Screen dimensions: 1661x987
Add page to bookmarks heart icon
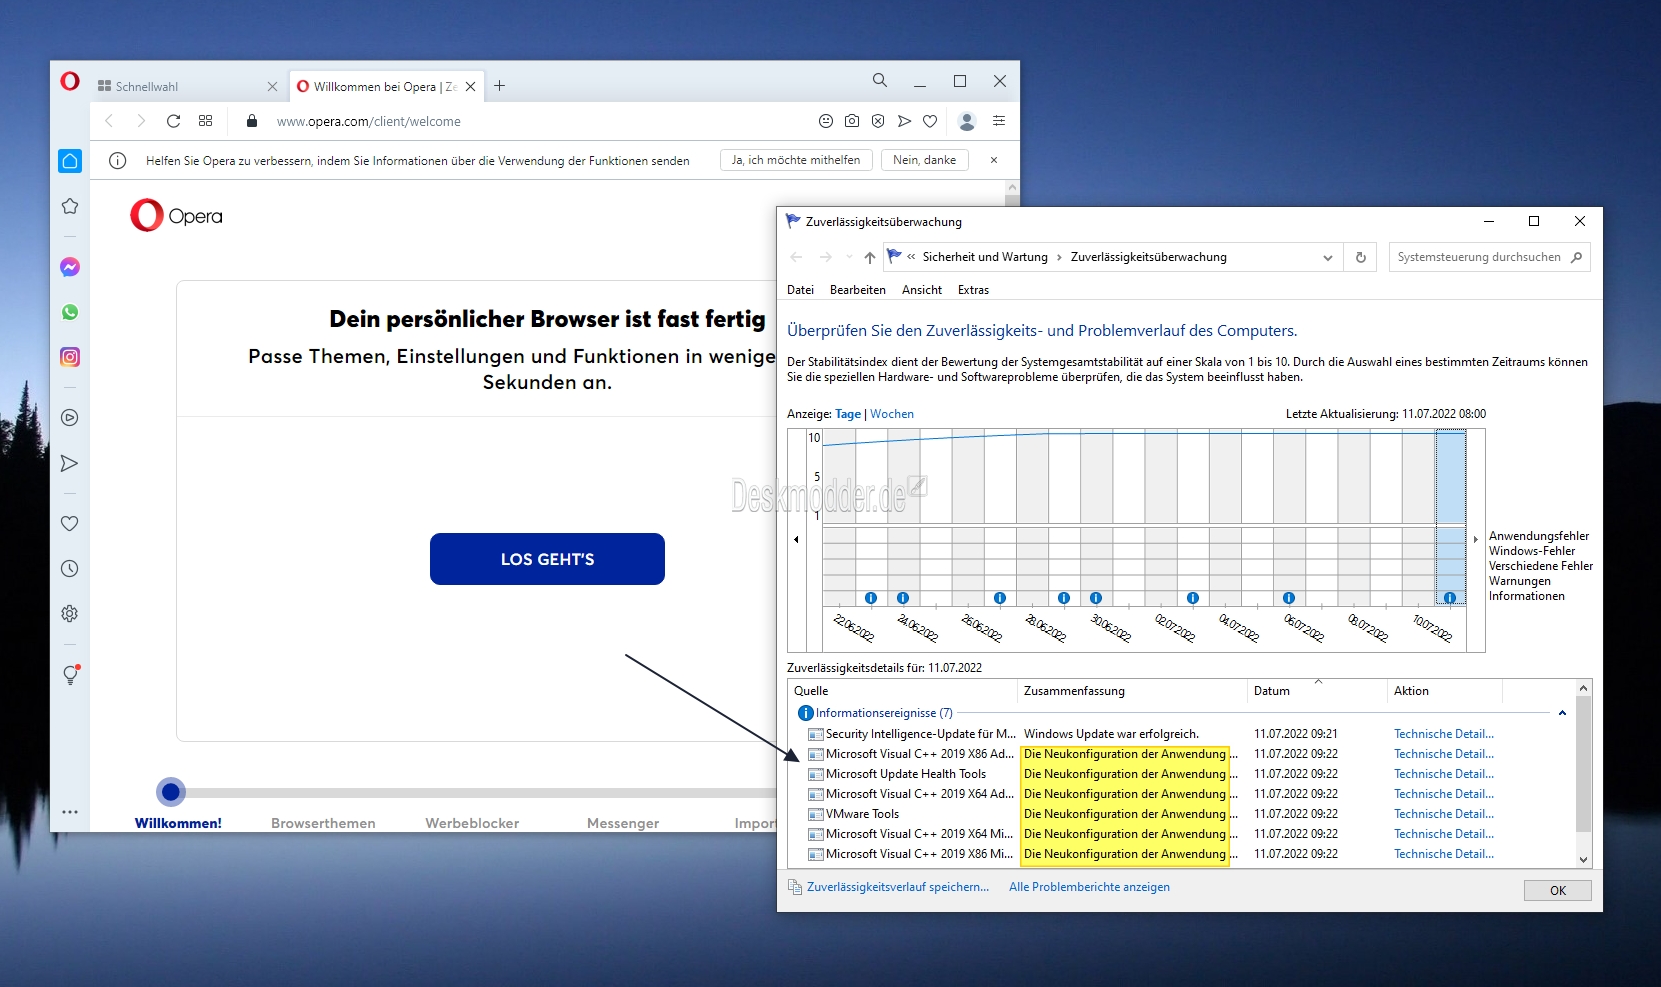[930, 121]
